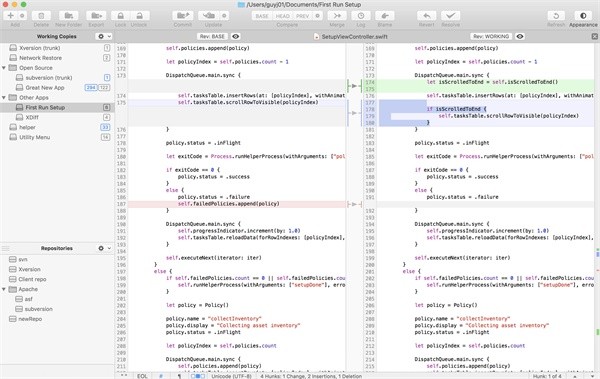The width and height of the screenshot is (600, 379).
Task: Click the Add toolbar button
Action: tap(10, 16)
